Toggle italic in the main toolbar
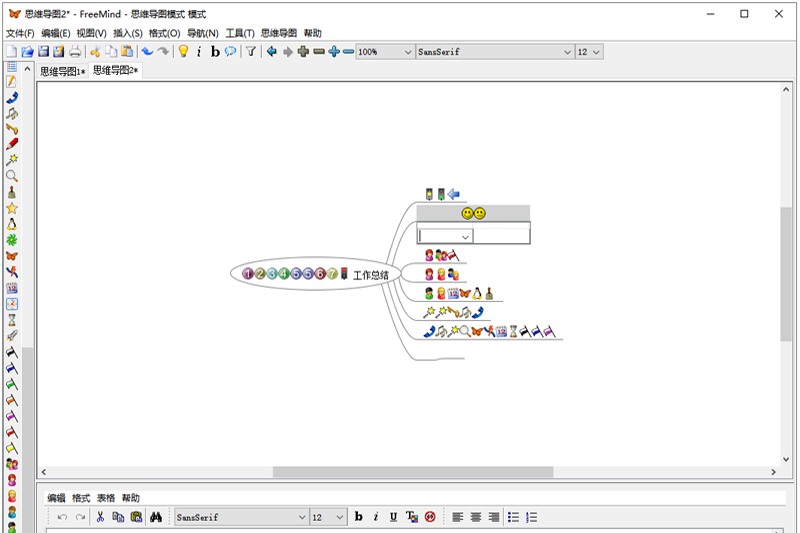 tap(199, 52)
